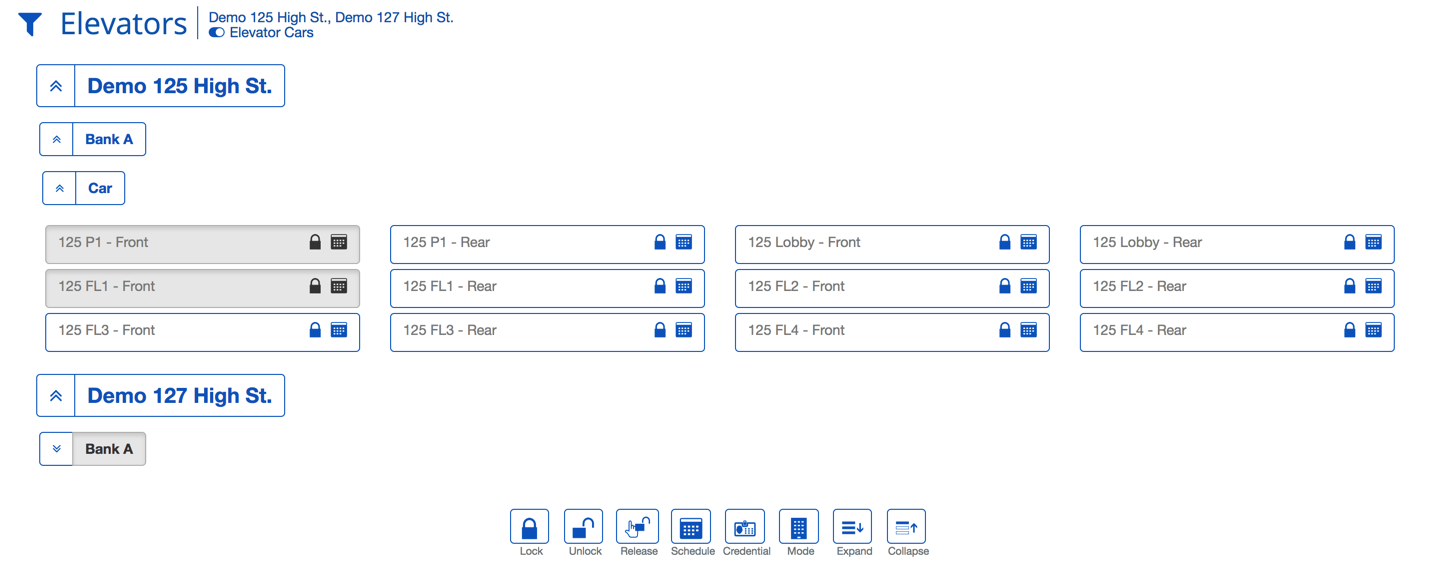1440x568 pixels.
Task: Click the Expand all icon
Action: [853, 527]
